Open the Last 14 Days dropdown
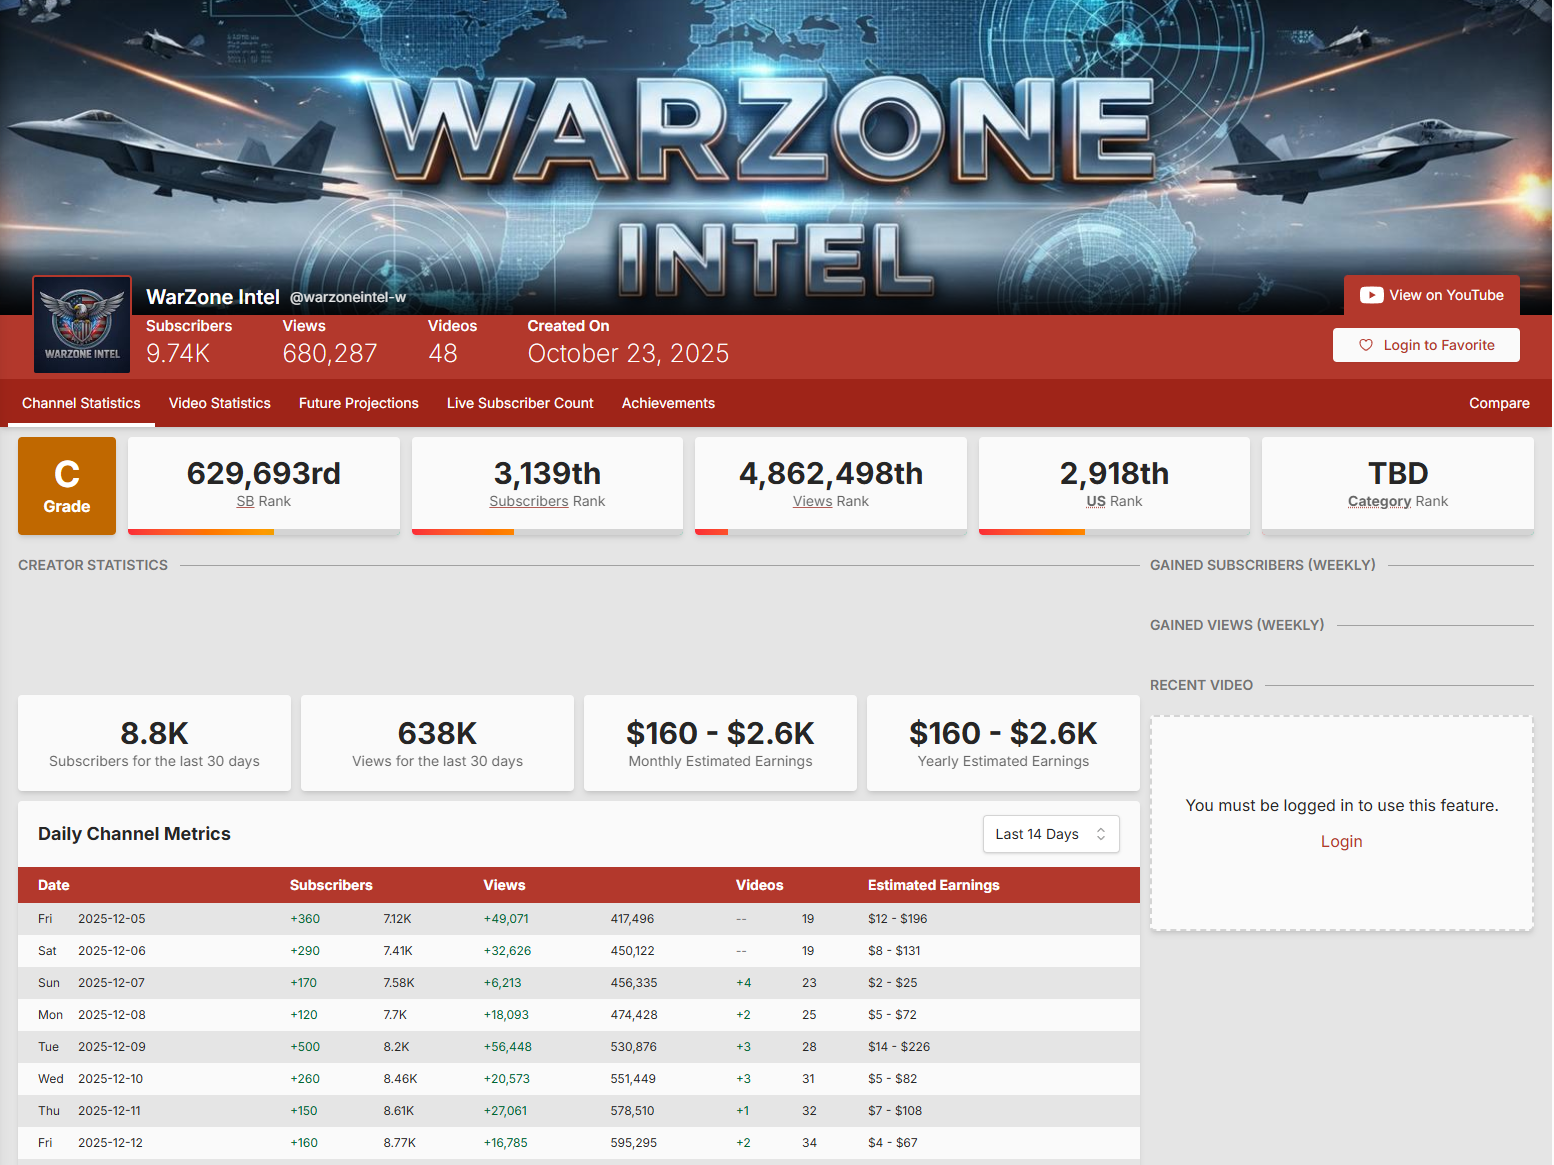The image size is (1554, 1165). 1050,834
